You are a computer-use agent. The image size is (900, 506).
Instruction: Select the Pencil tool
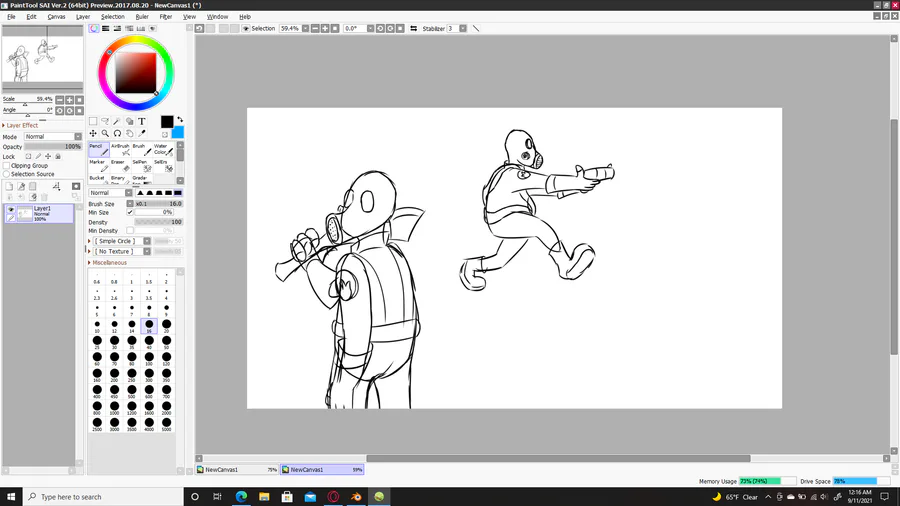click(99, 149)
